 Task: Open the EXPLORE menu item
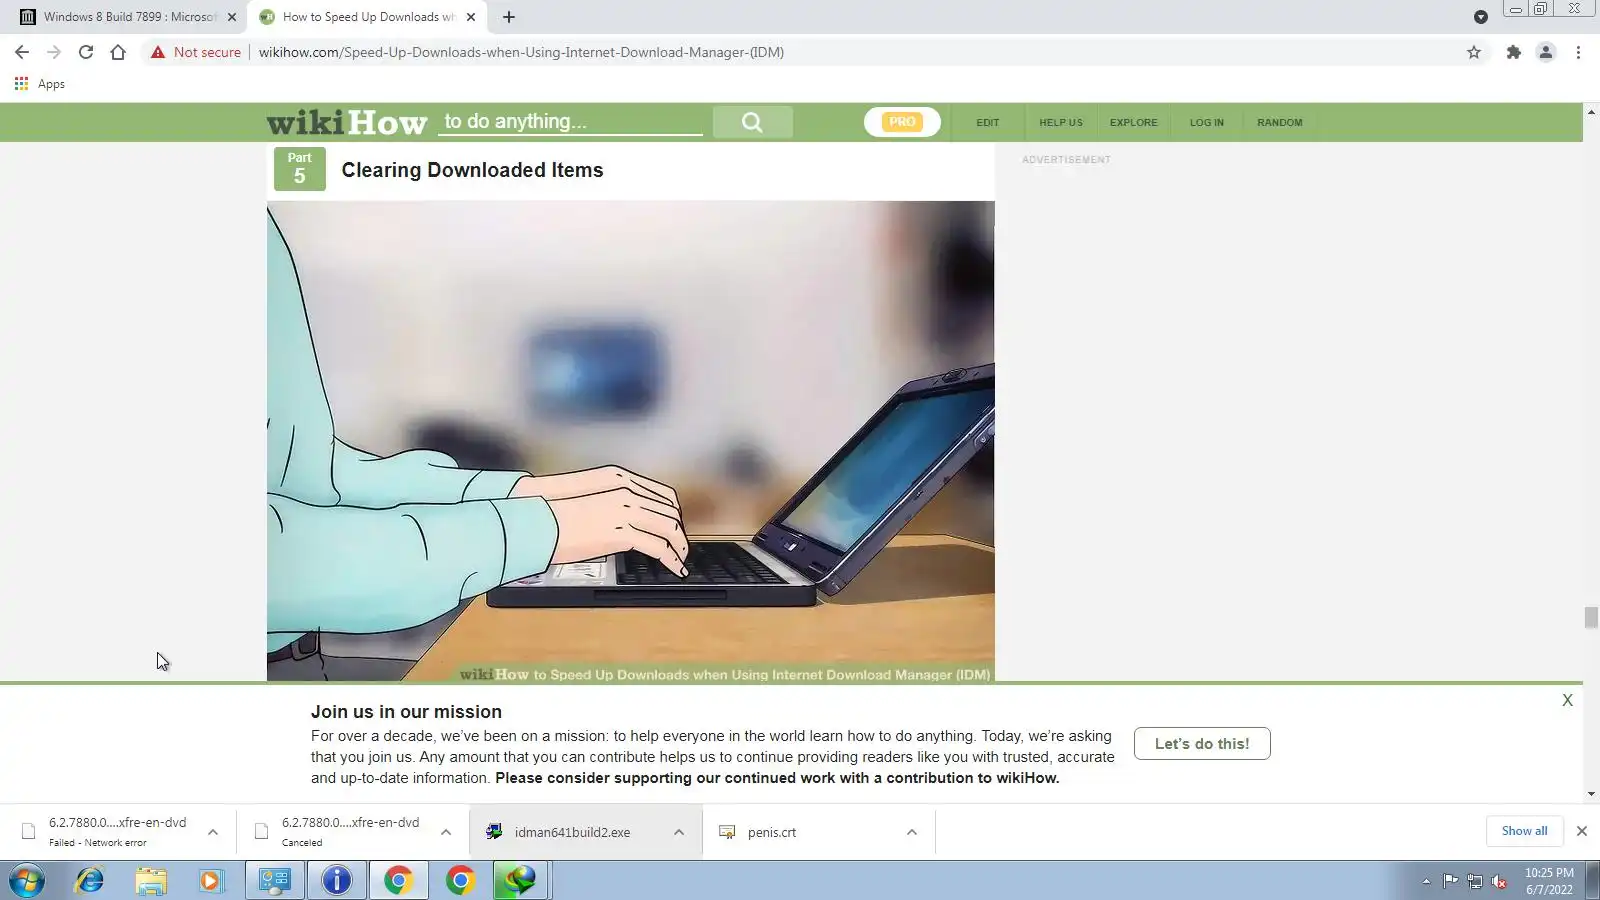pyautogui.click(x=1134, y=122)
